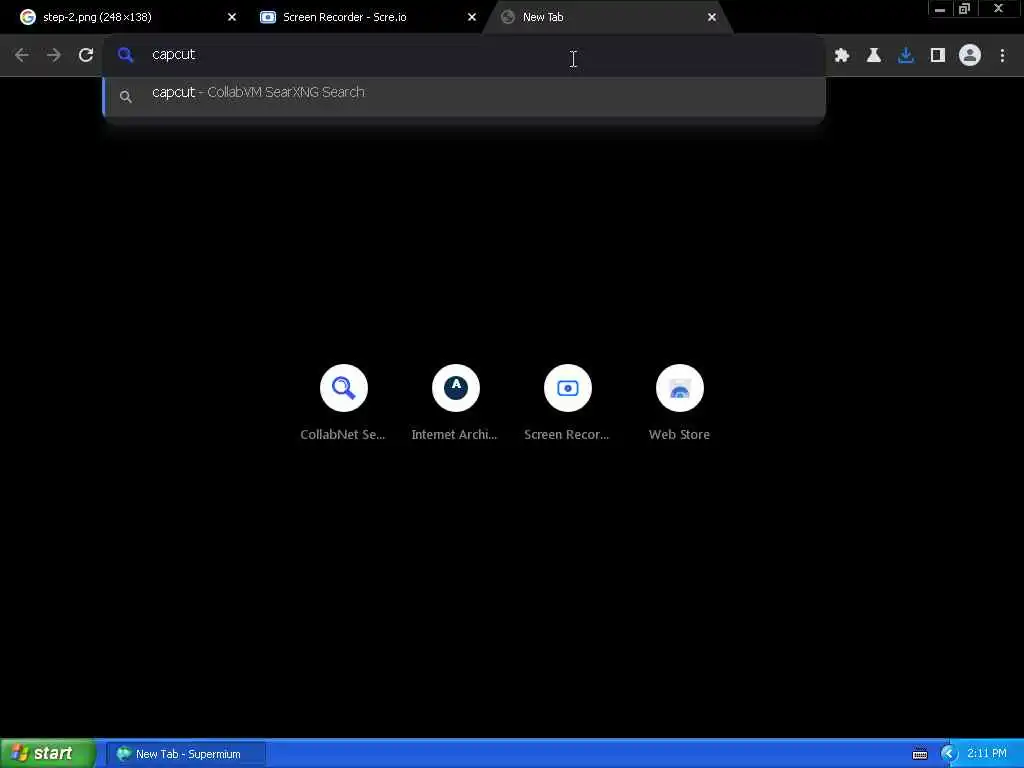The height and width of the screenshot is (768, 1024).
Task: Reload the current page
Action: (86, 56)
